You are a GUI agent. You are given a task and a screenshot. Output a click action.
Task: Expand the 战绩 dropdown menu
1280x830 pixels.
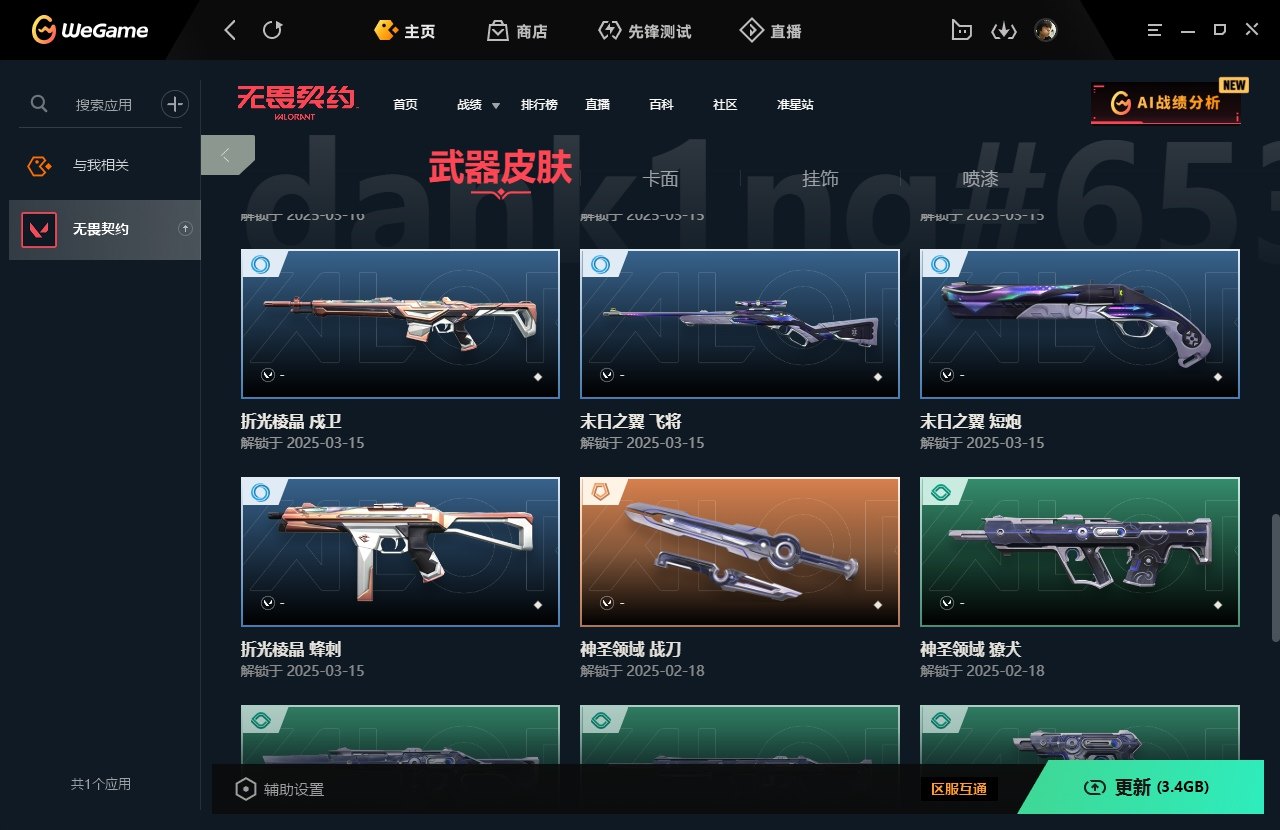pyautogui.click(x=476, y=104)
